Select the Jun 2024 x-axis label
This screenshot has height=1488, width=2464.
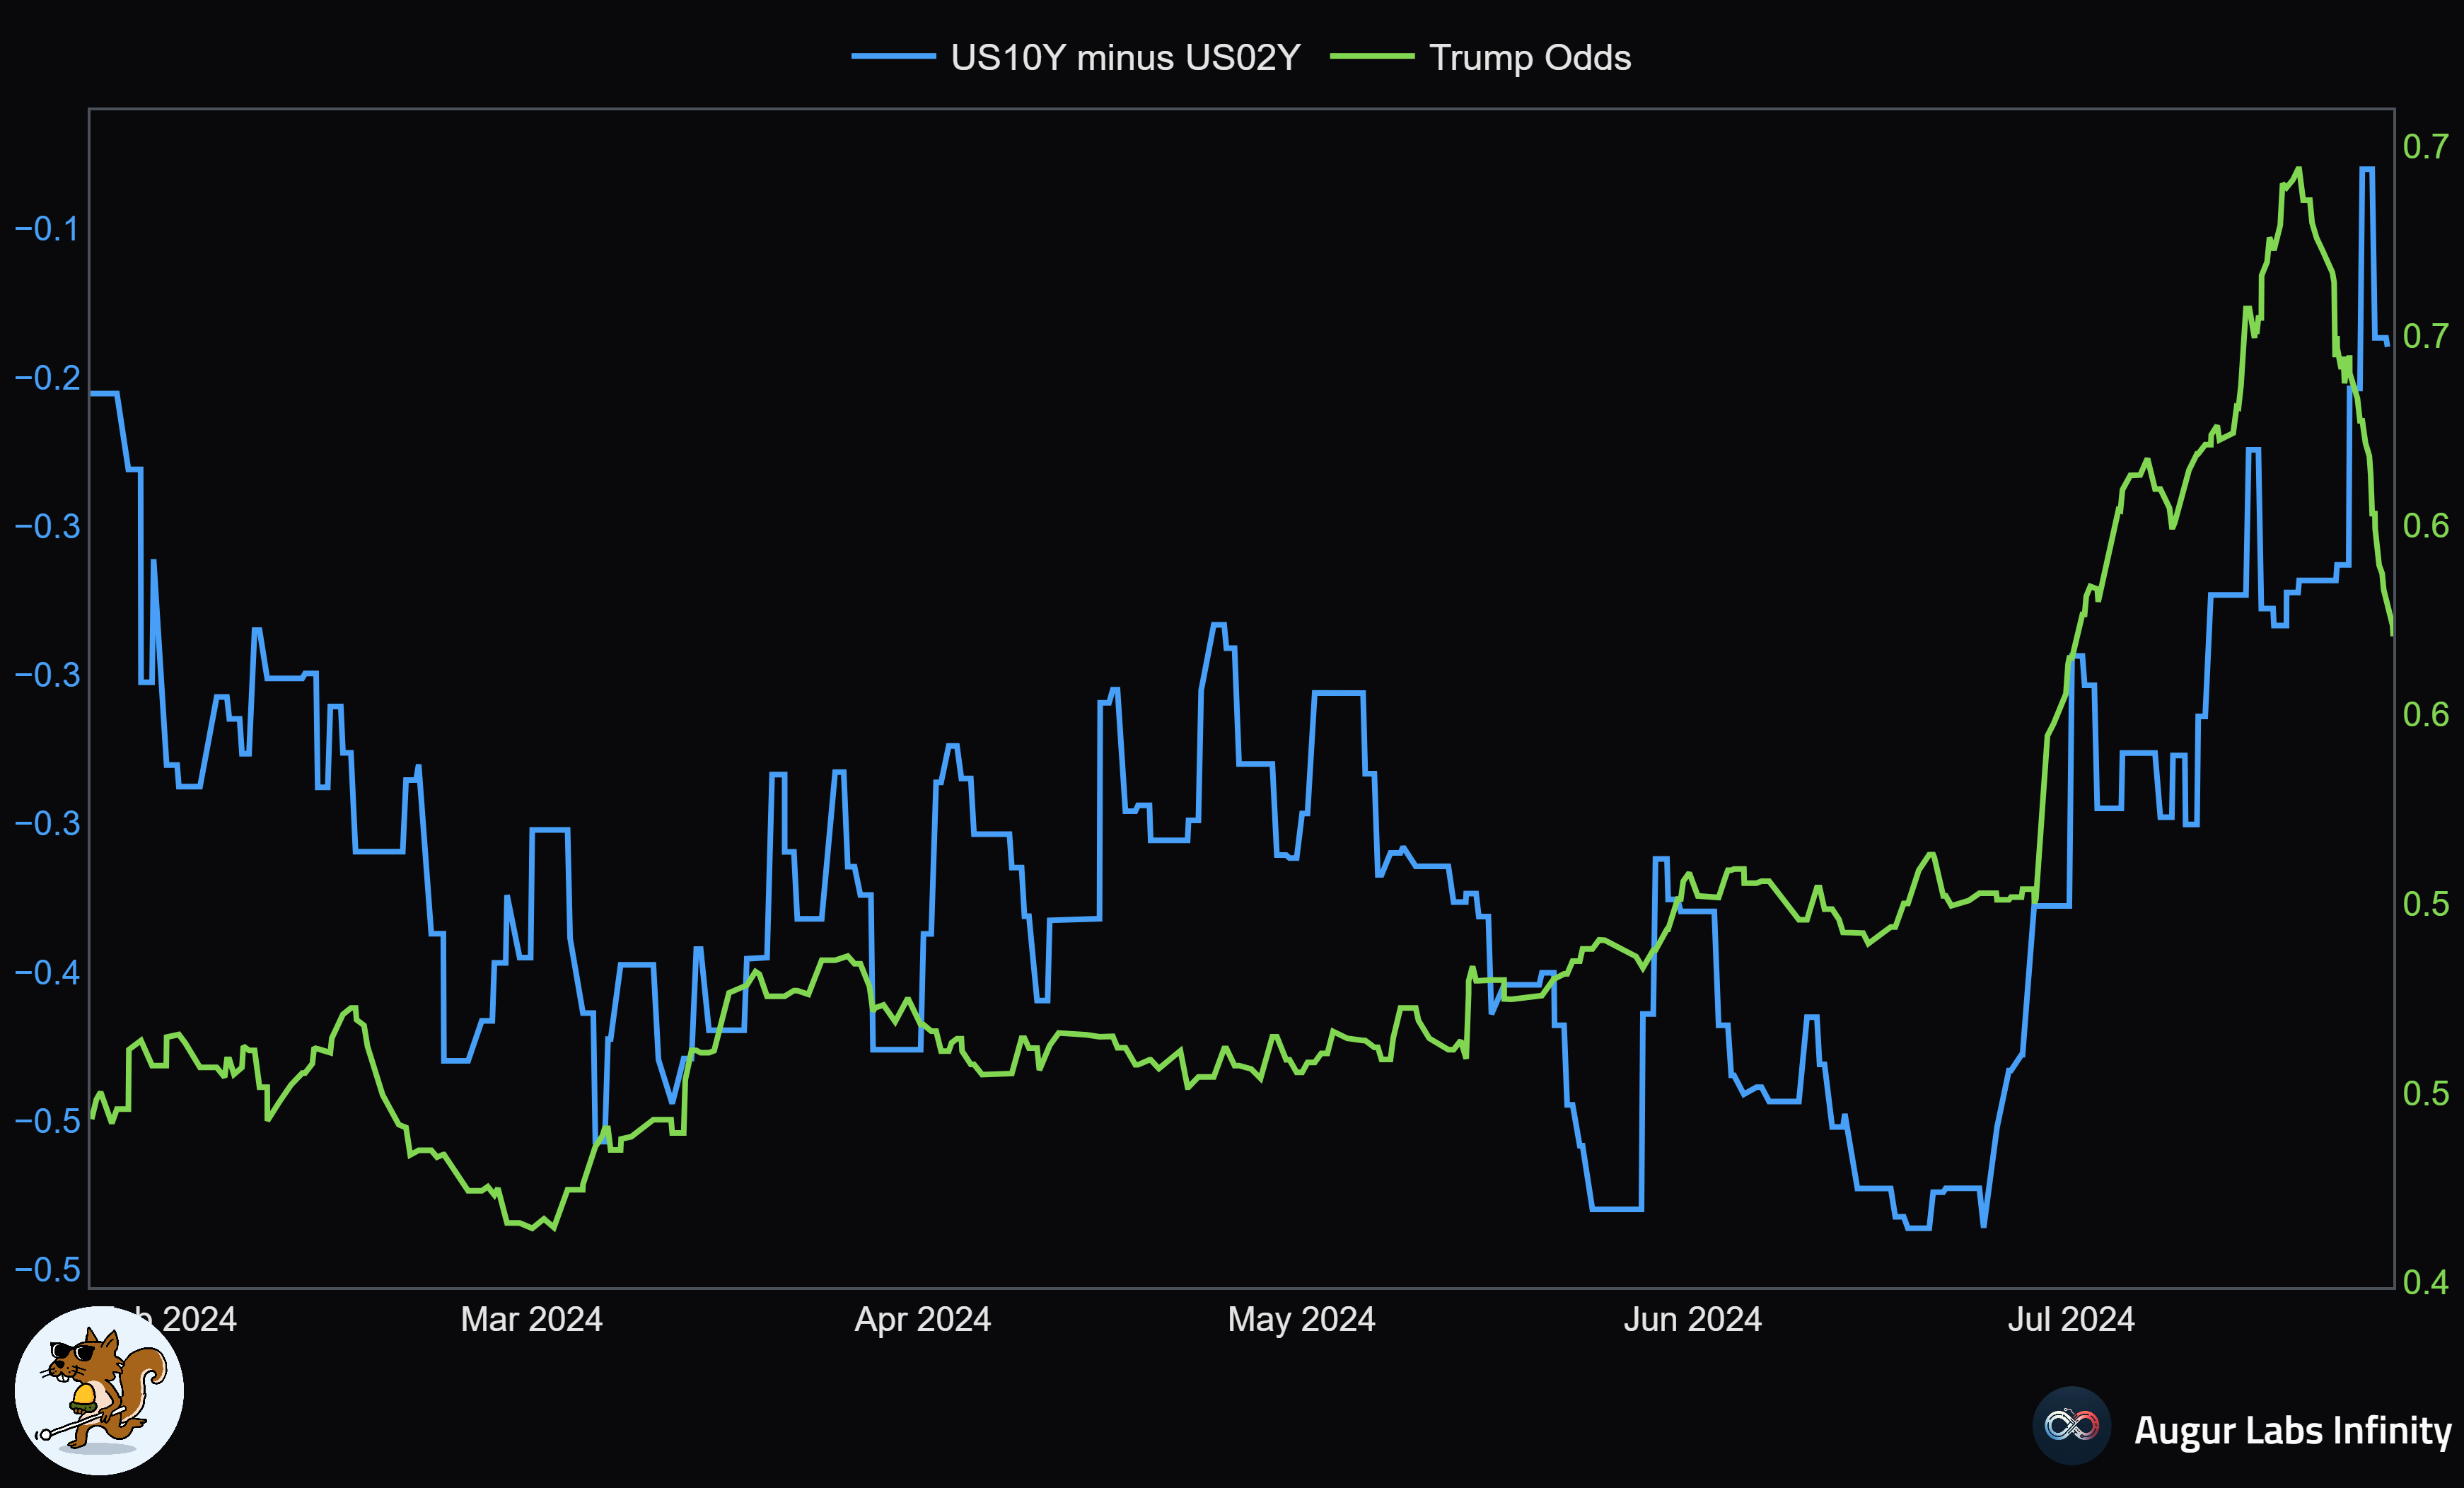click(x=1692, y=1319)
